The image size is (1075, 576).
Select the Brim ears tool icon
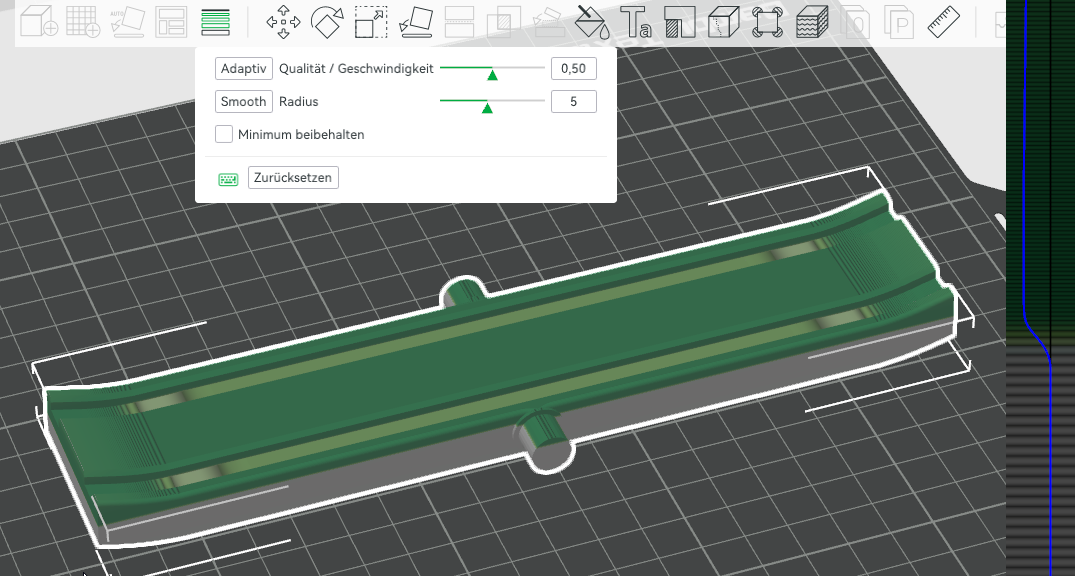pyautogui.click(x=767, y=22)
